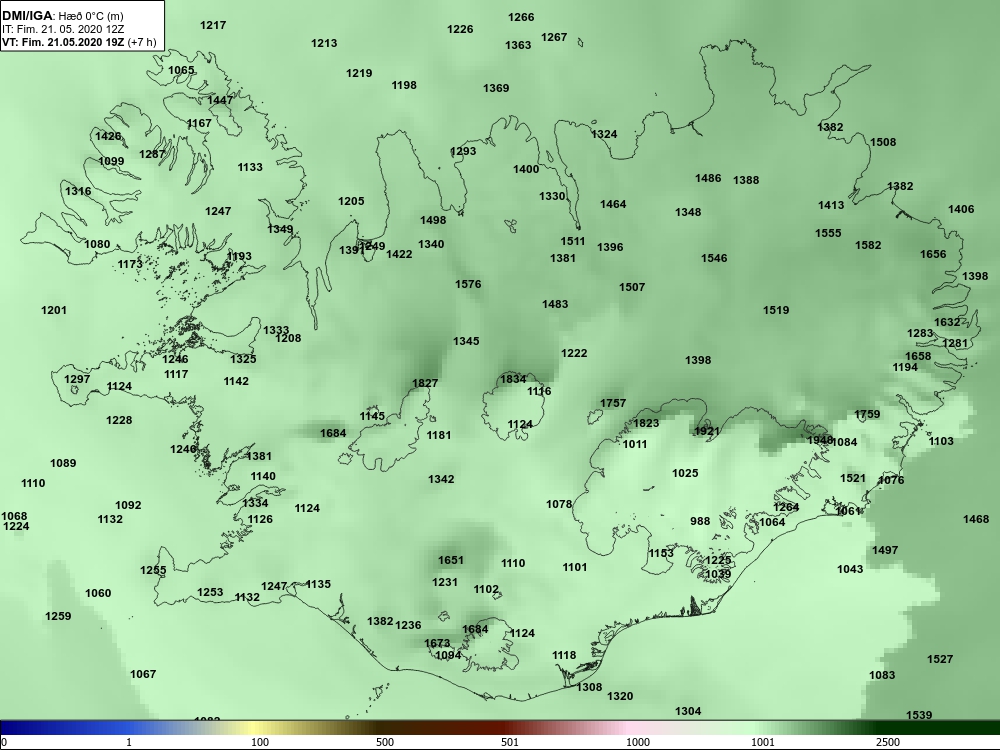The height and width of the screenshot is (750, 1000).
Task: Select the value 1067
Action: coord(143,674)
